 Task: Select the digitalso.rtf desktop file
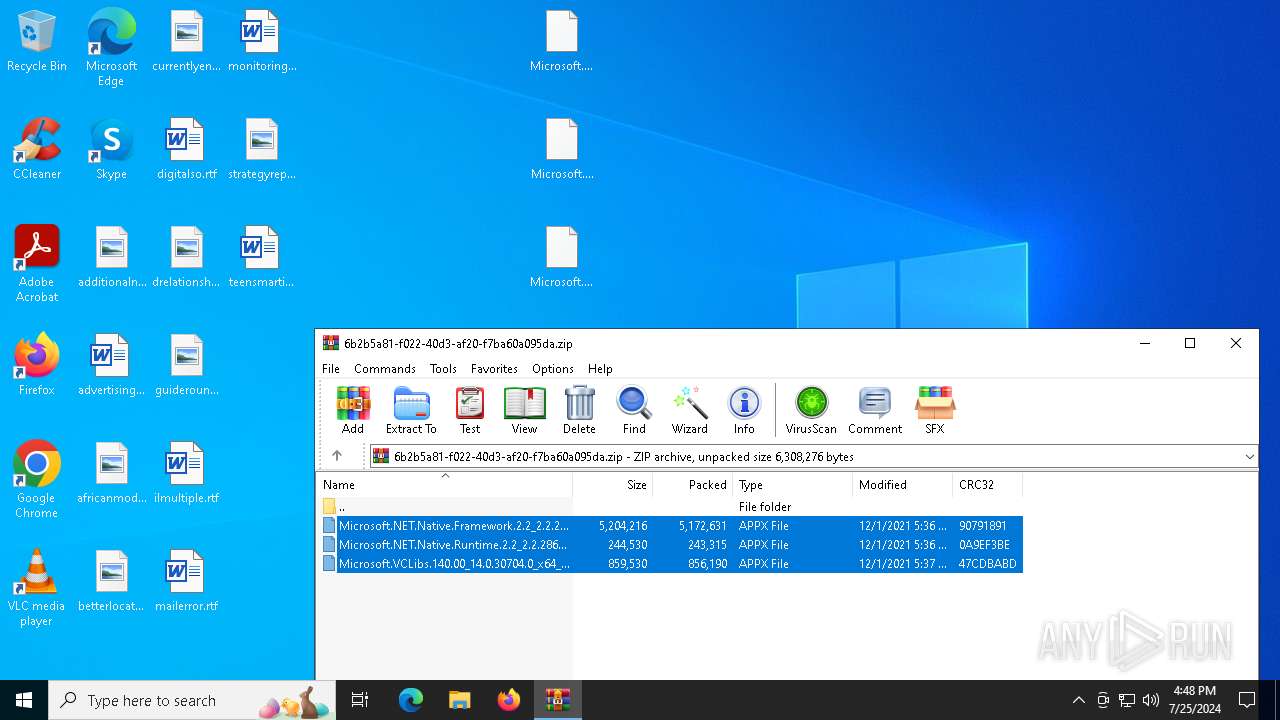tap(186, 150)
